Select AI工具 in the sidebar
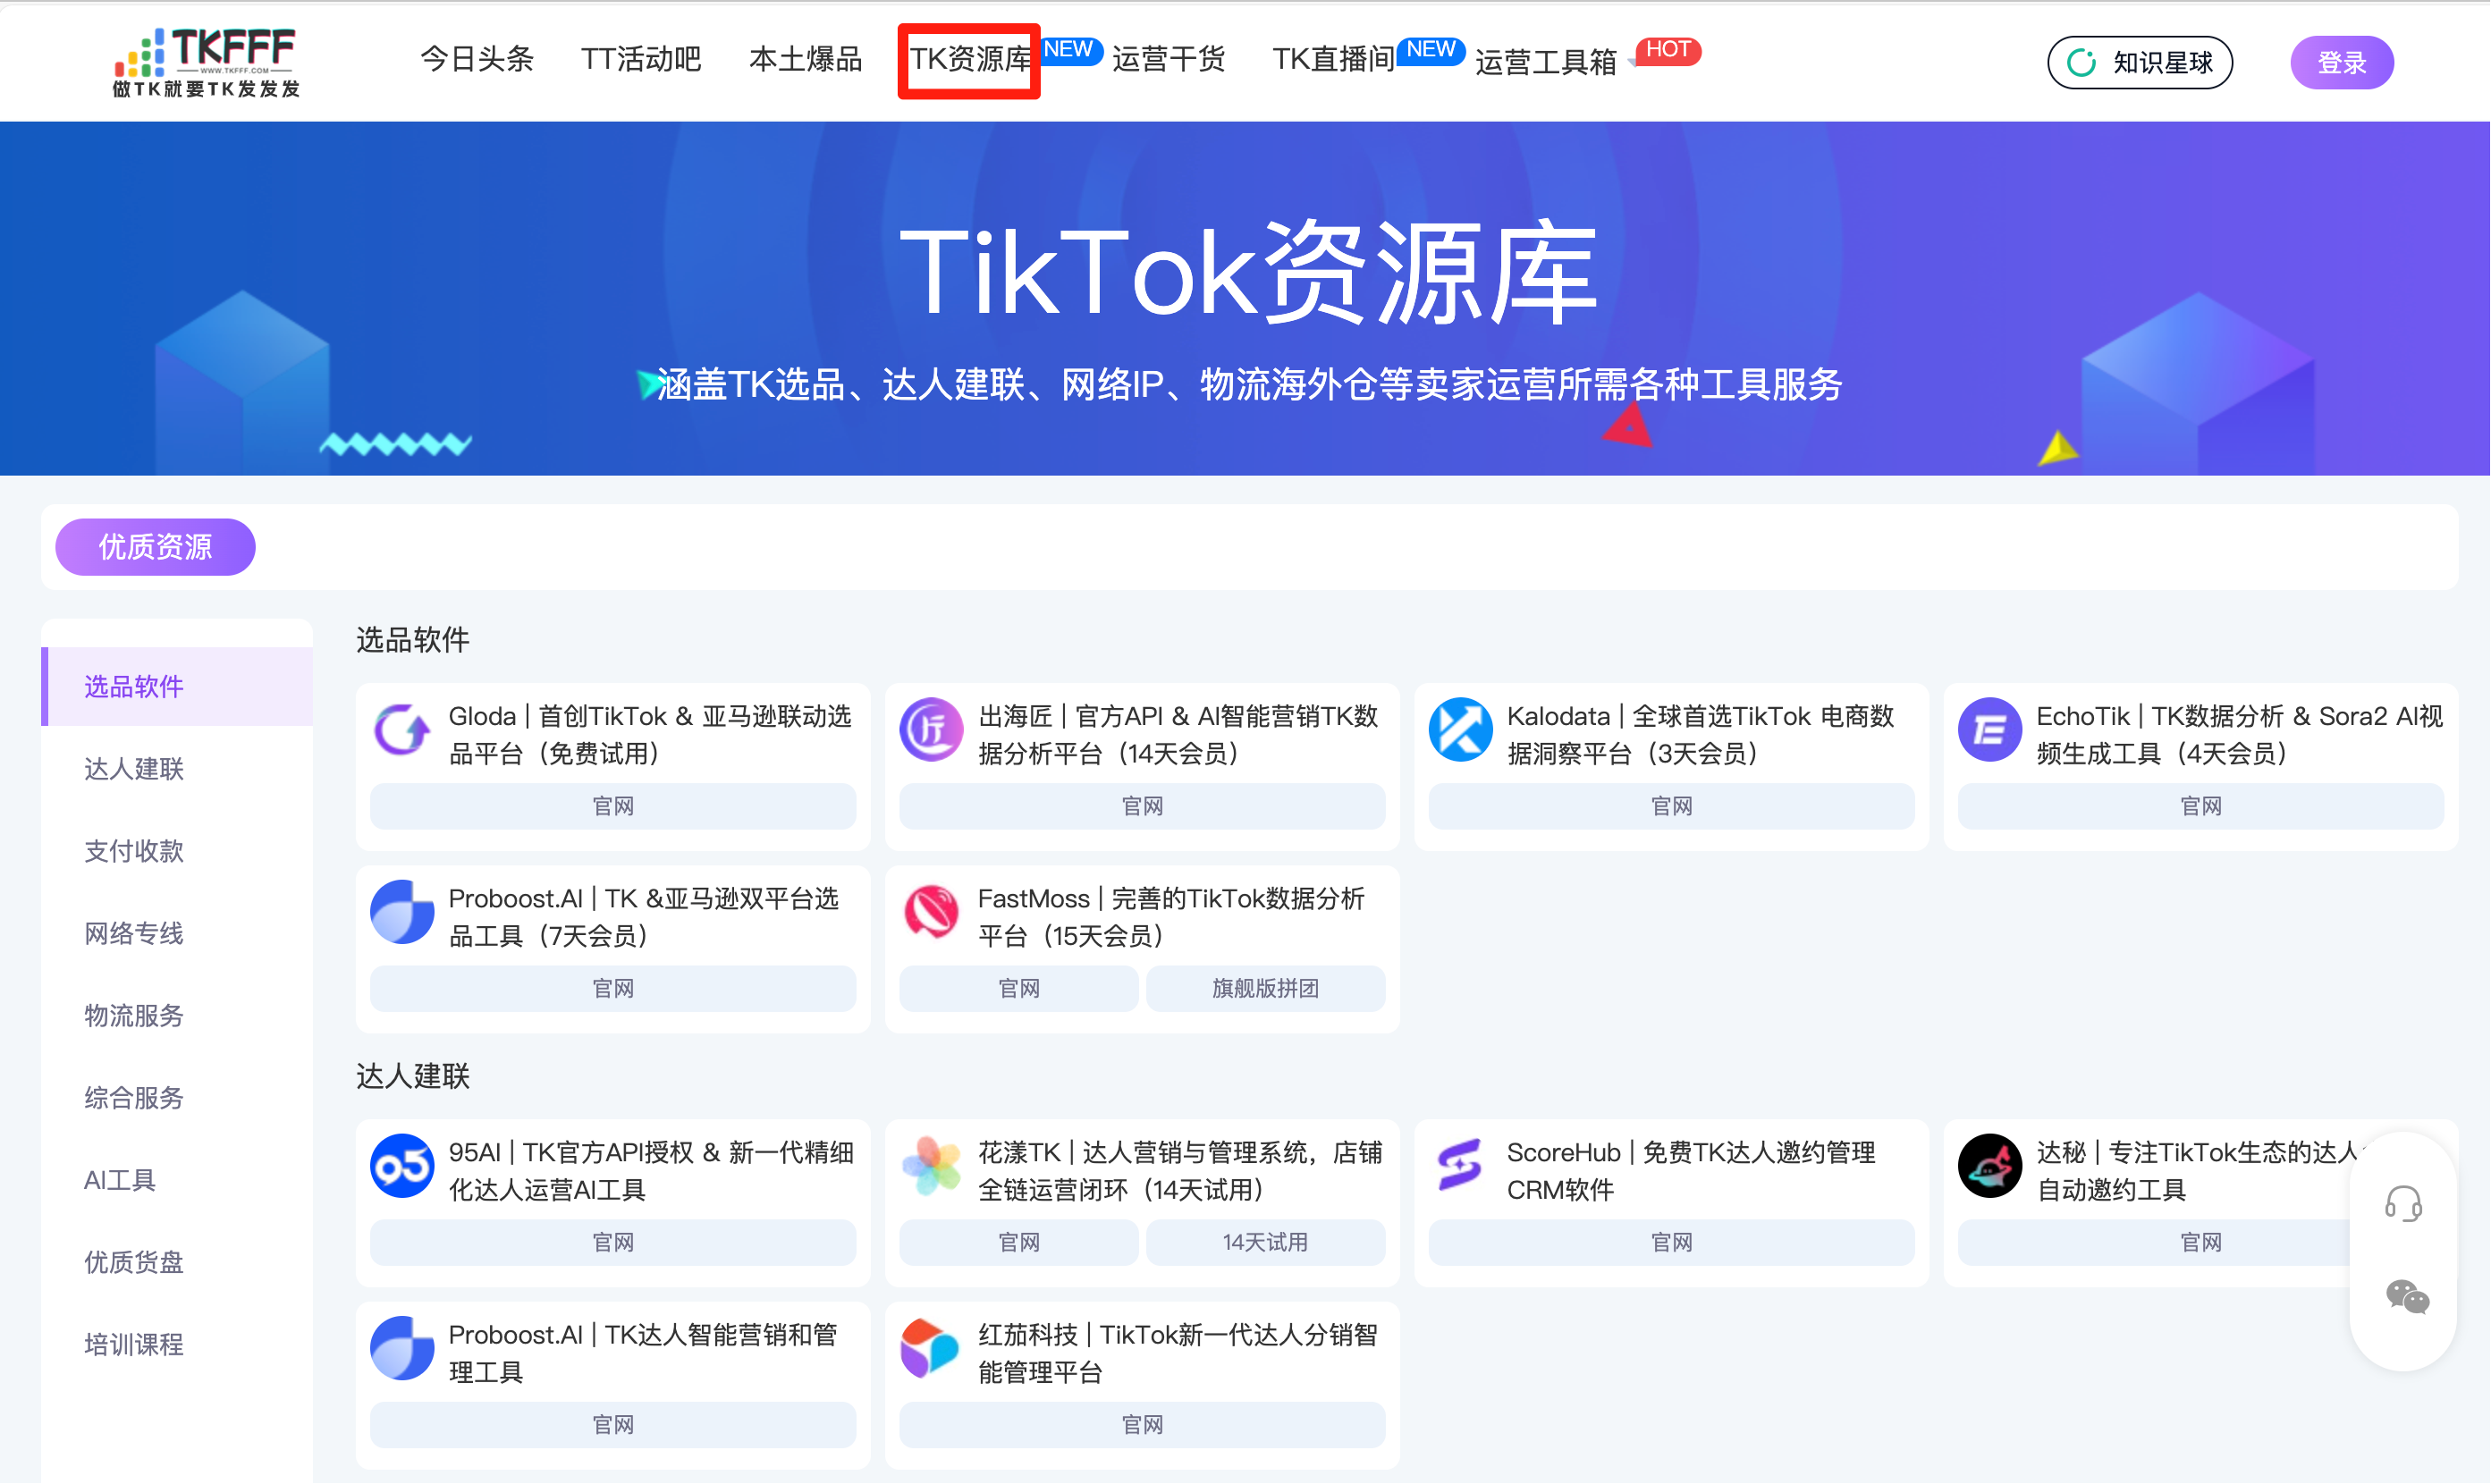 (120, 1180)
